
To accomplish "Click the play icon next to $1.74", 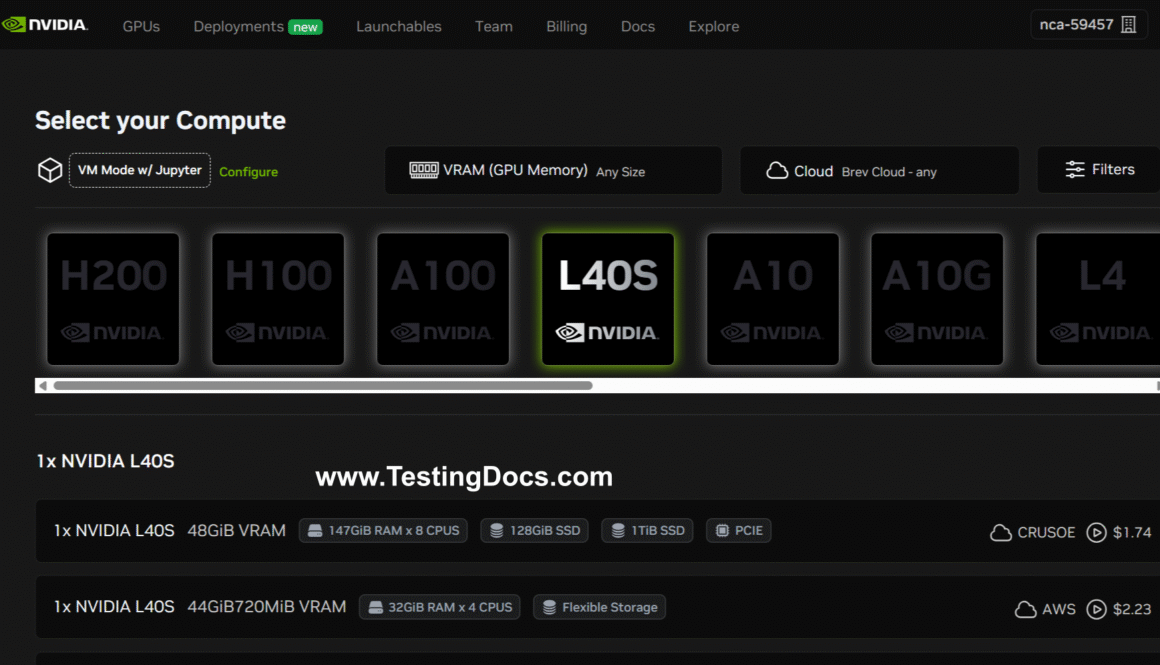I will (1096, 532).
